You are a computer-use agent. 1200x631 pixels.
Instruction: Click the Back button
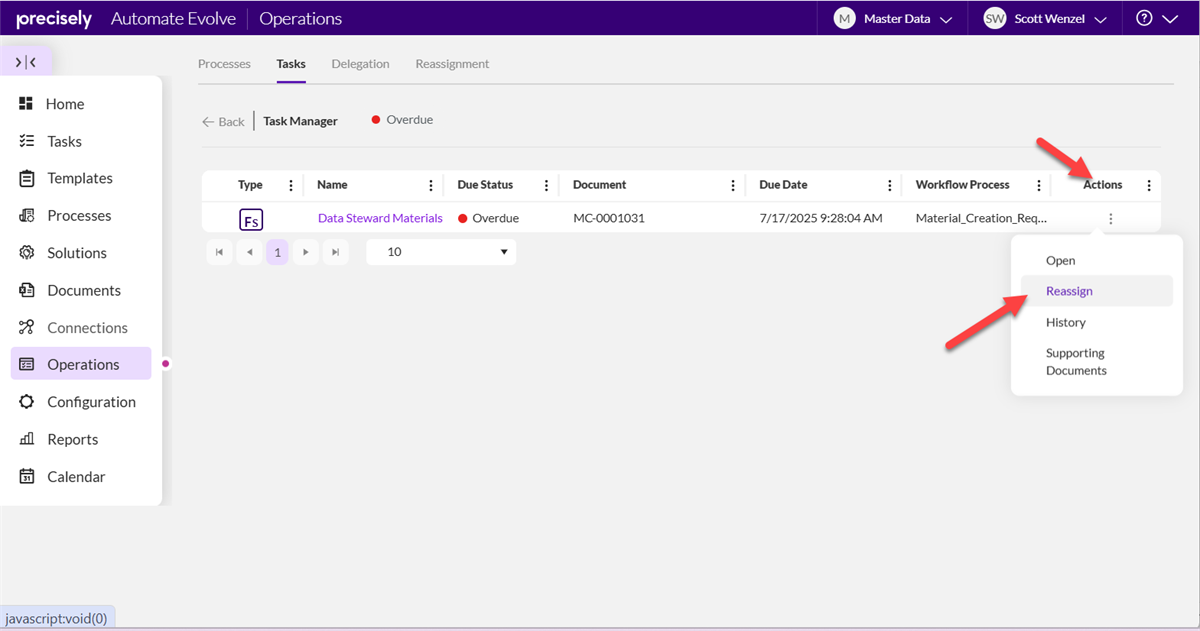(x=223, y=121)
